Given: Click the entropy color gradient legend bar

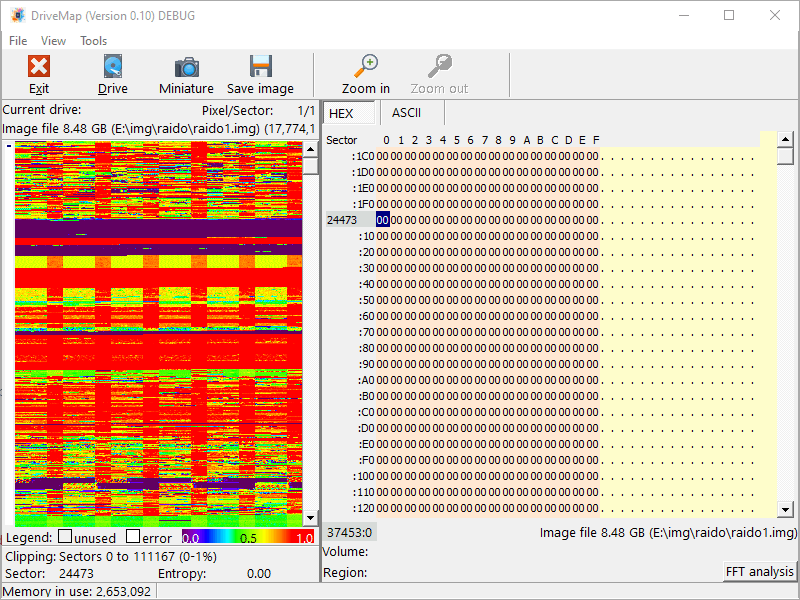Looking at the screenshot, I should point(248,537).
